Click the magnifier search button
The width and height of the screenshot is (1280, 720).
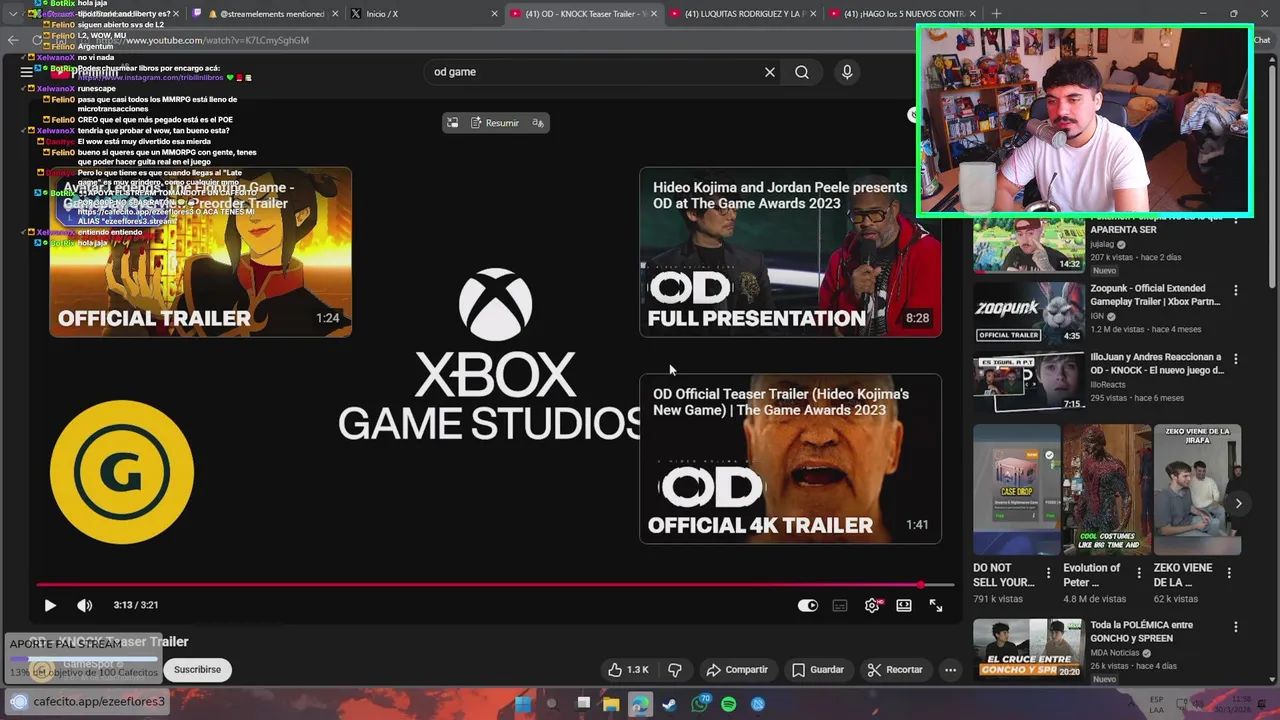802,72
